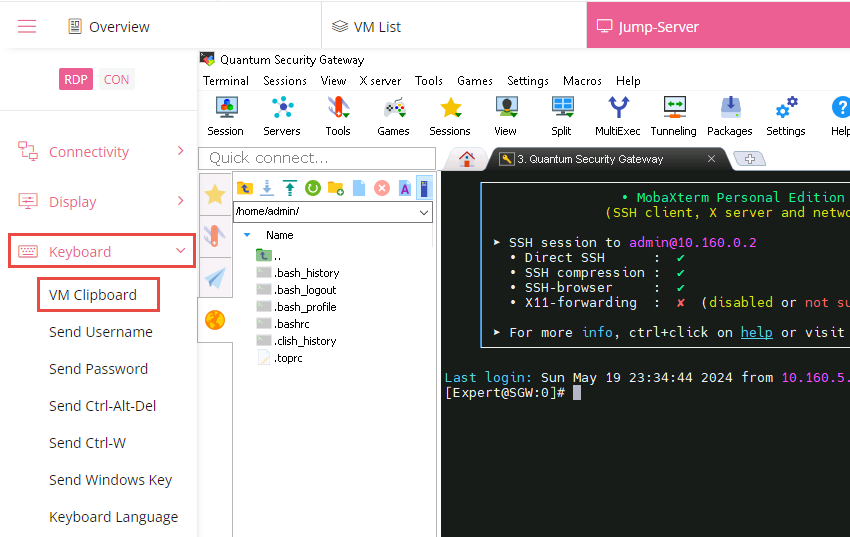Click the RDP button
850x537 pixels.
76,80
